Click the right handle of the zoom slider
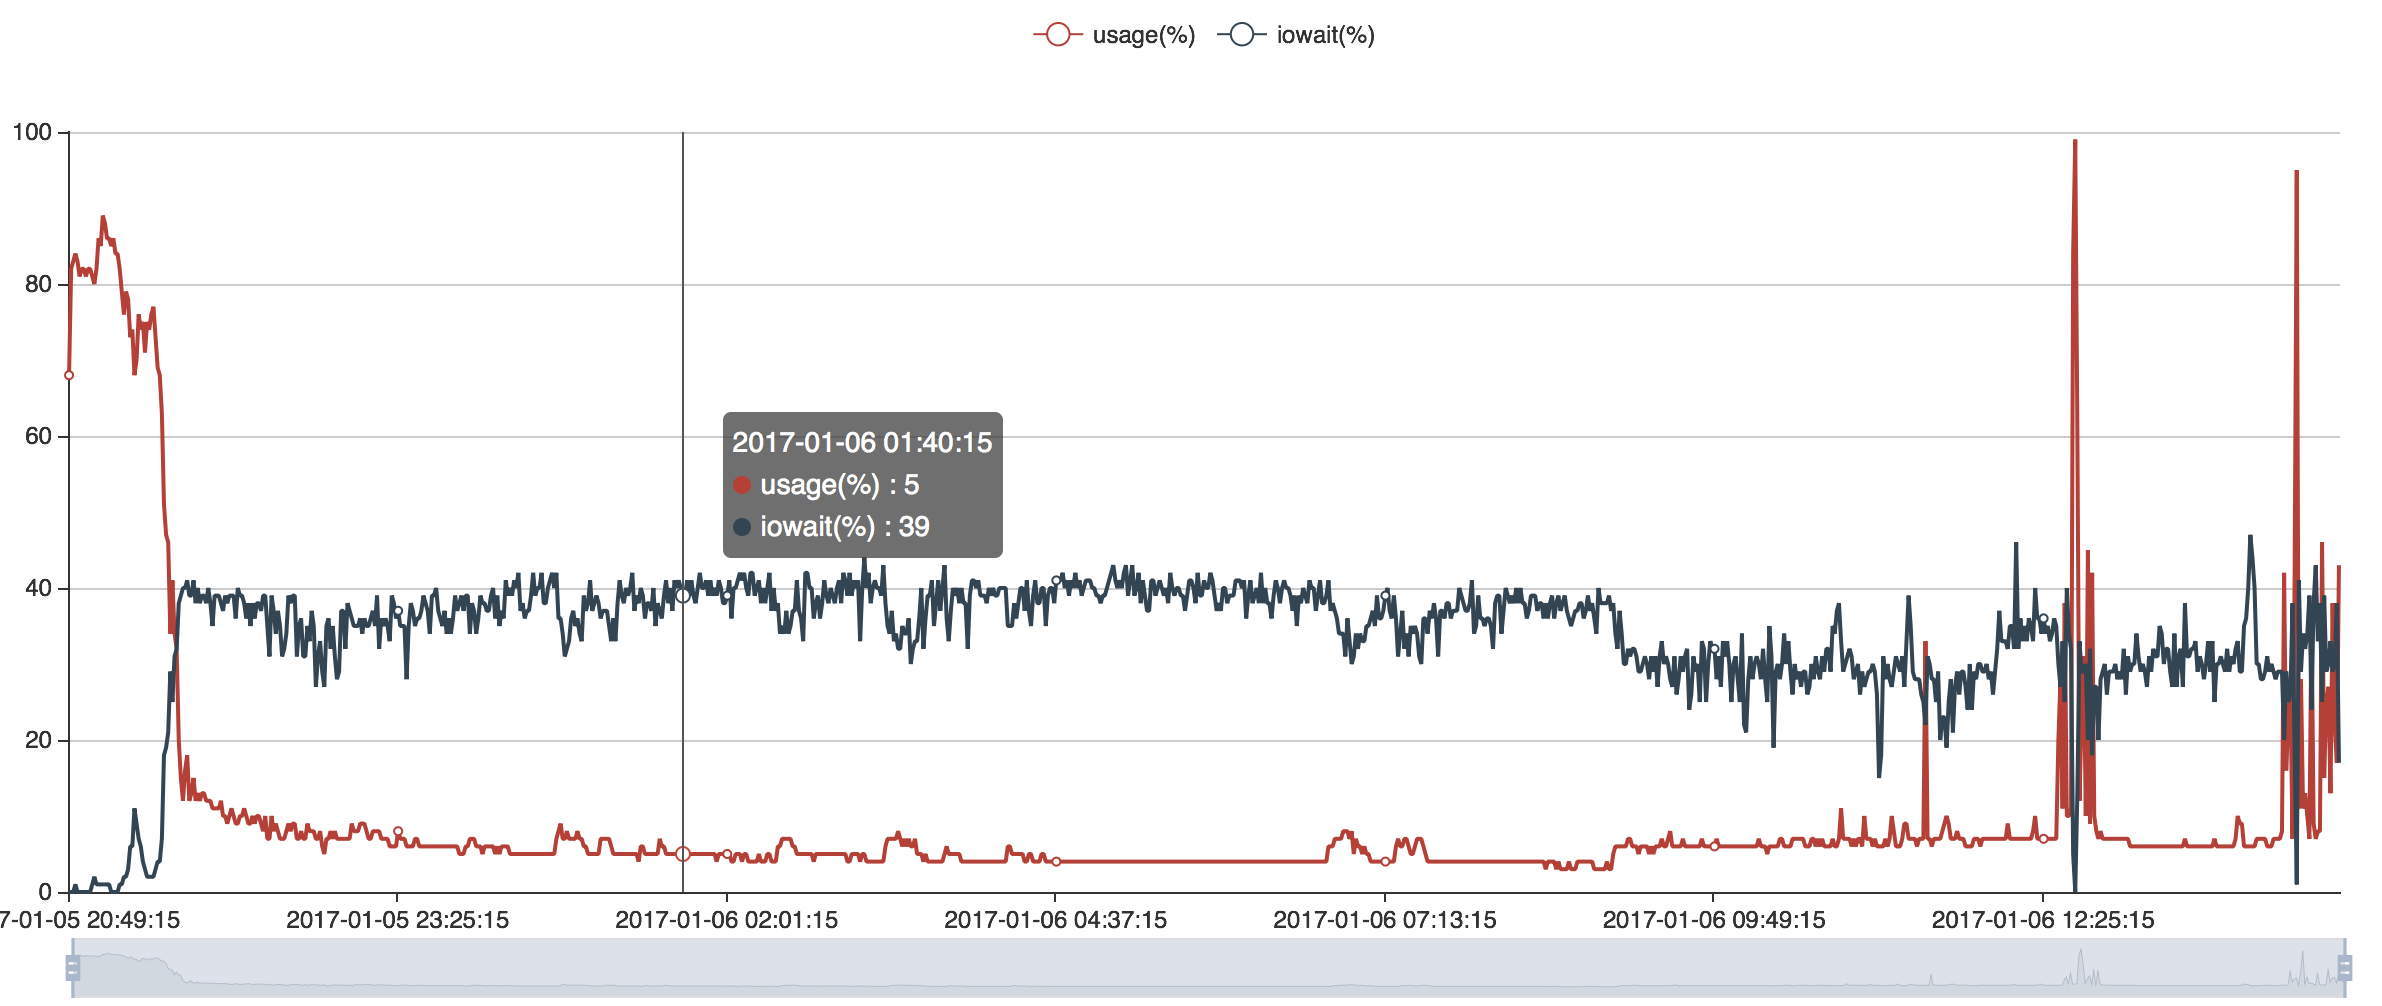 2344,967
